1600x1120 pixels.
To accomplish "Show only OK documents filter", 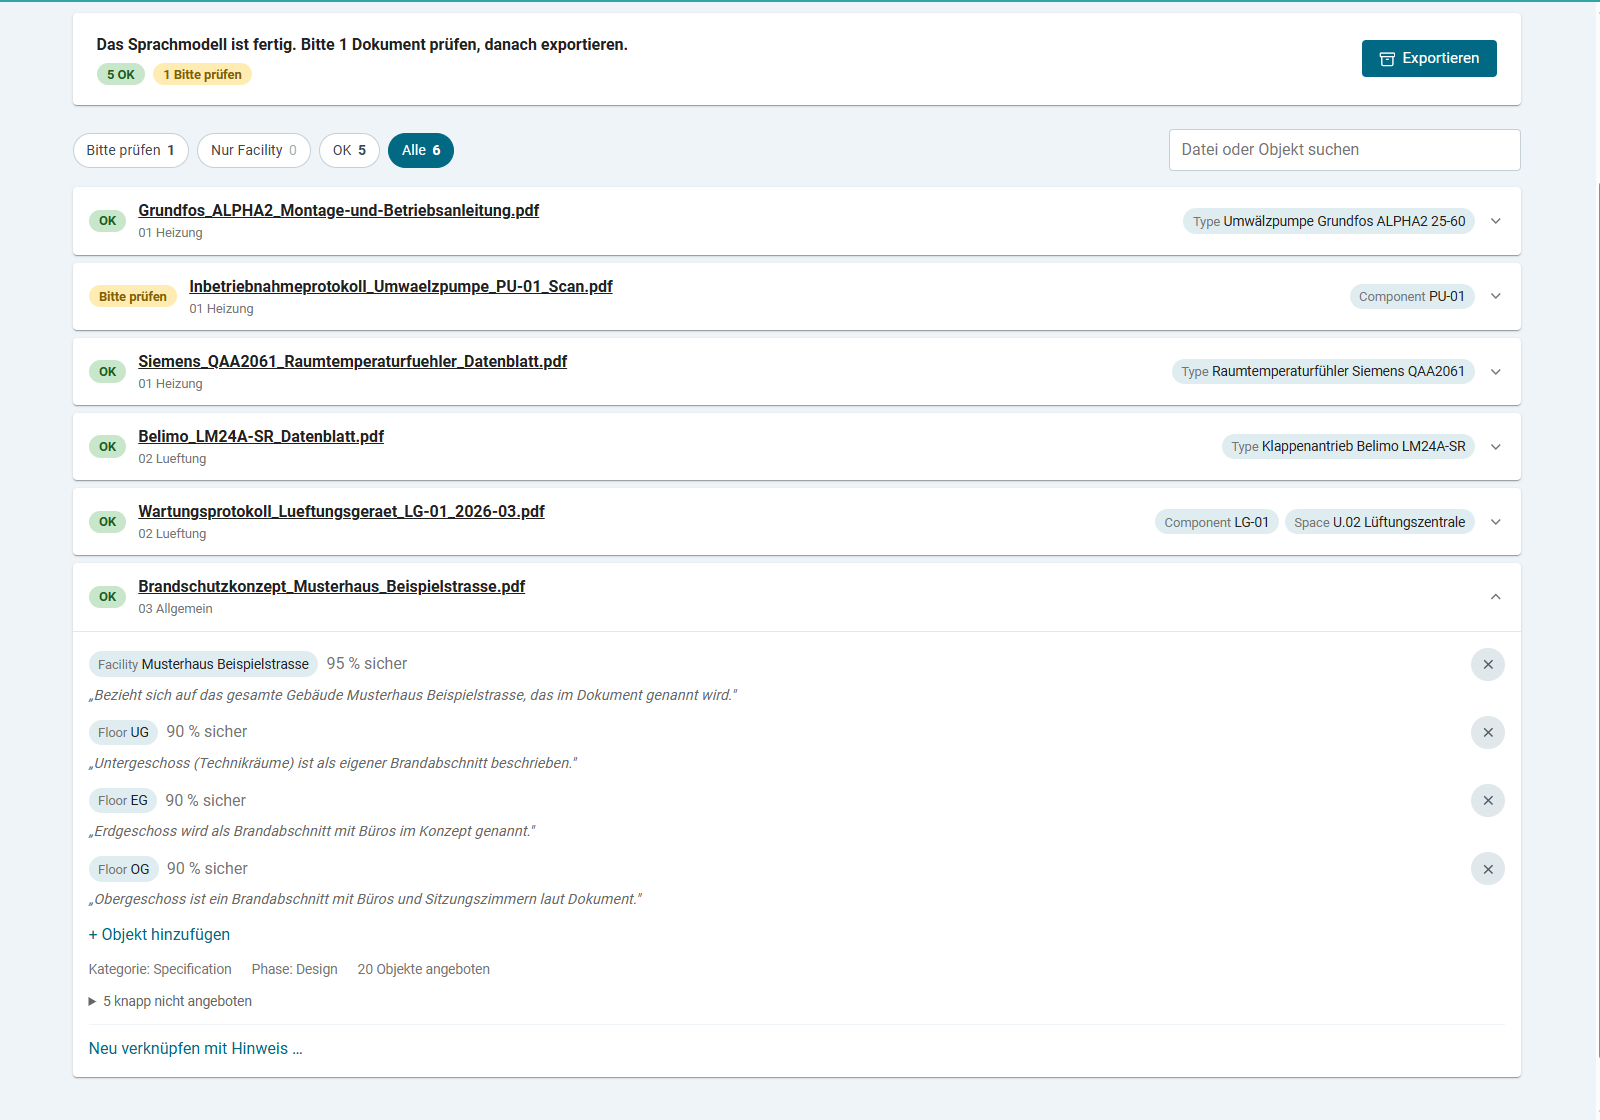I will tap(349, 150).
